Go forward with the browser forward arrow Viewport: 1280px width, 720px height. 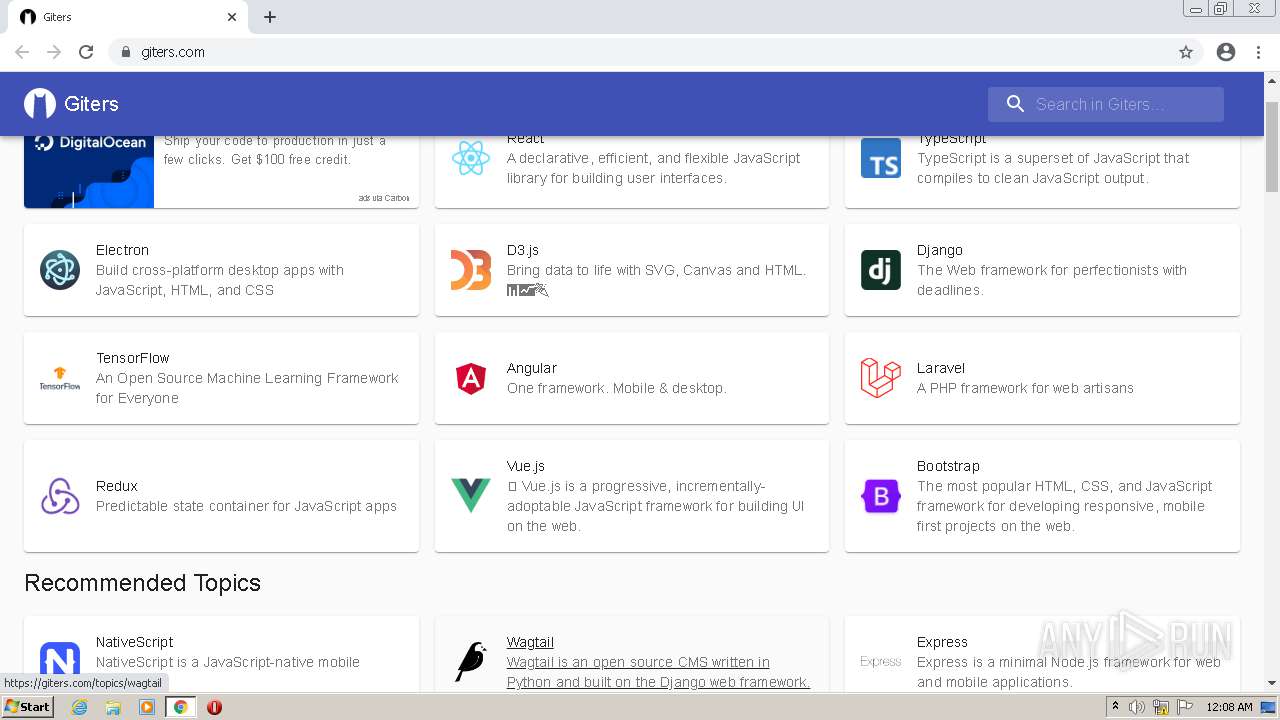(x=54, y=52)
